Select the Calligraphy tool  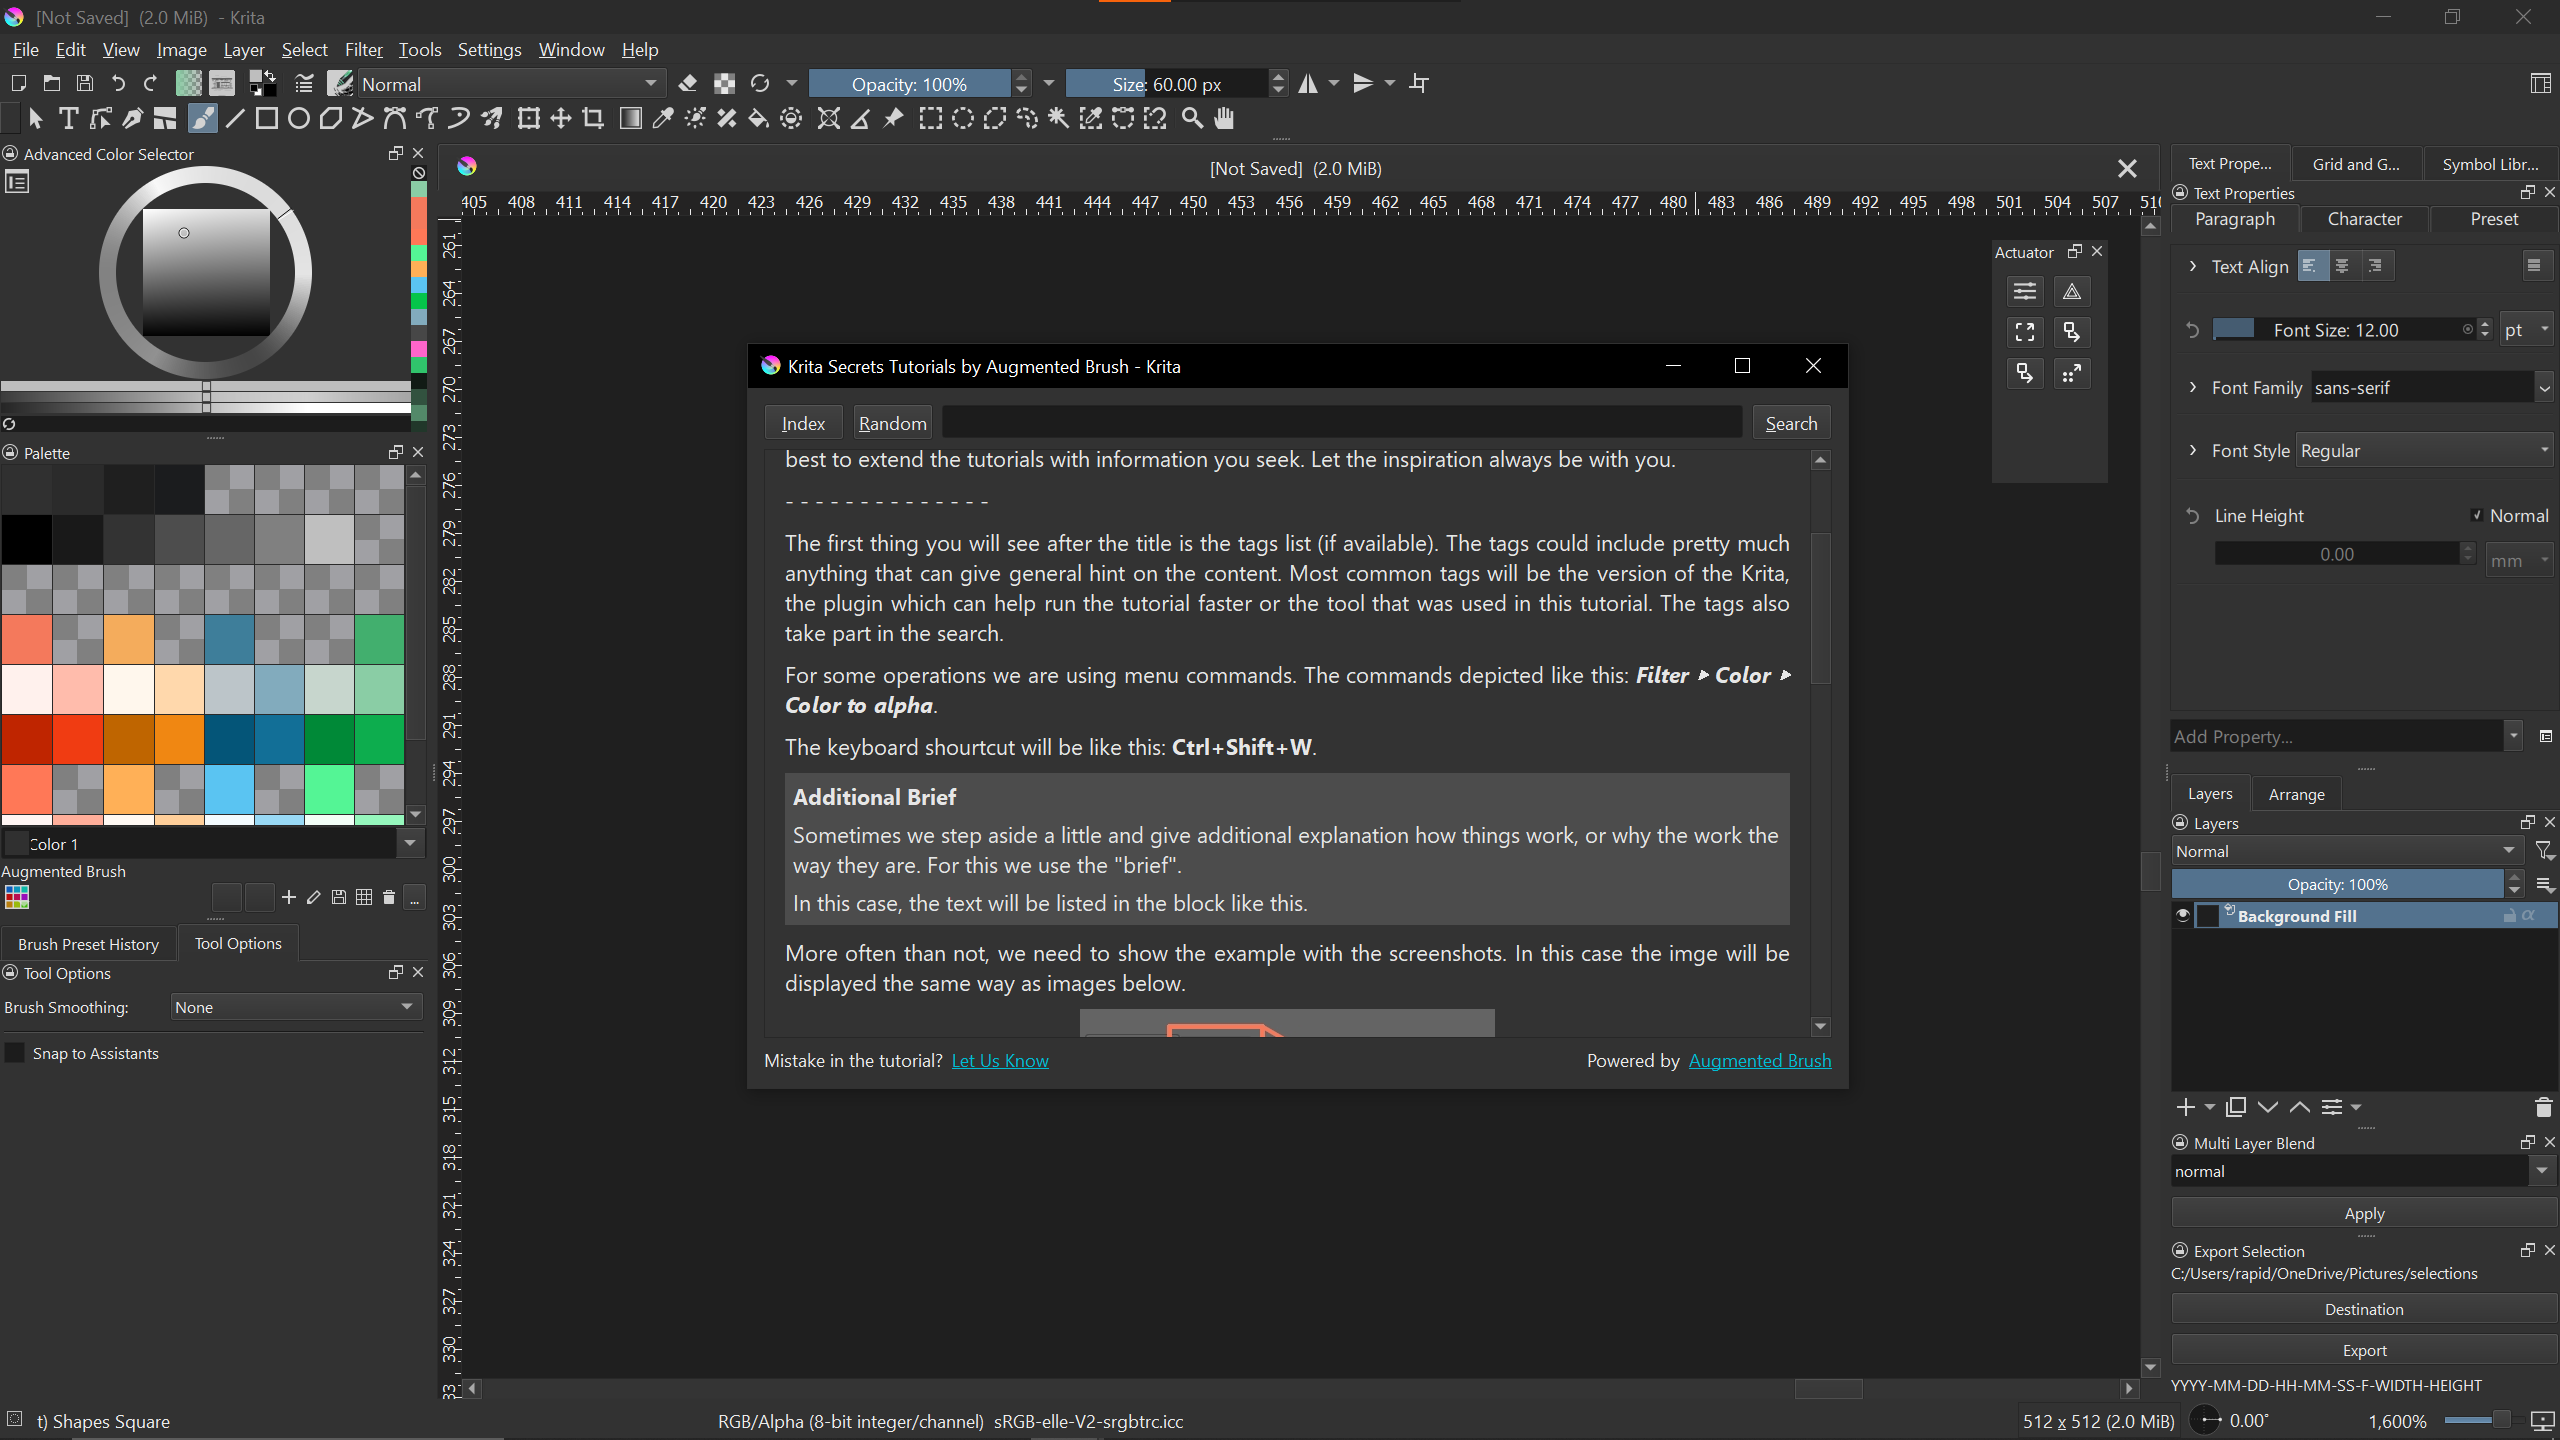click(x=132, y=119)
